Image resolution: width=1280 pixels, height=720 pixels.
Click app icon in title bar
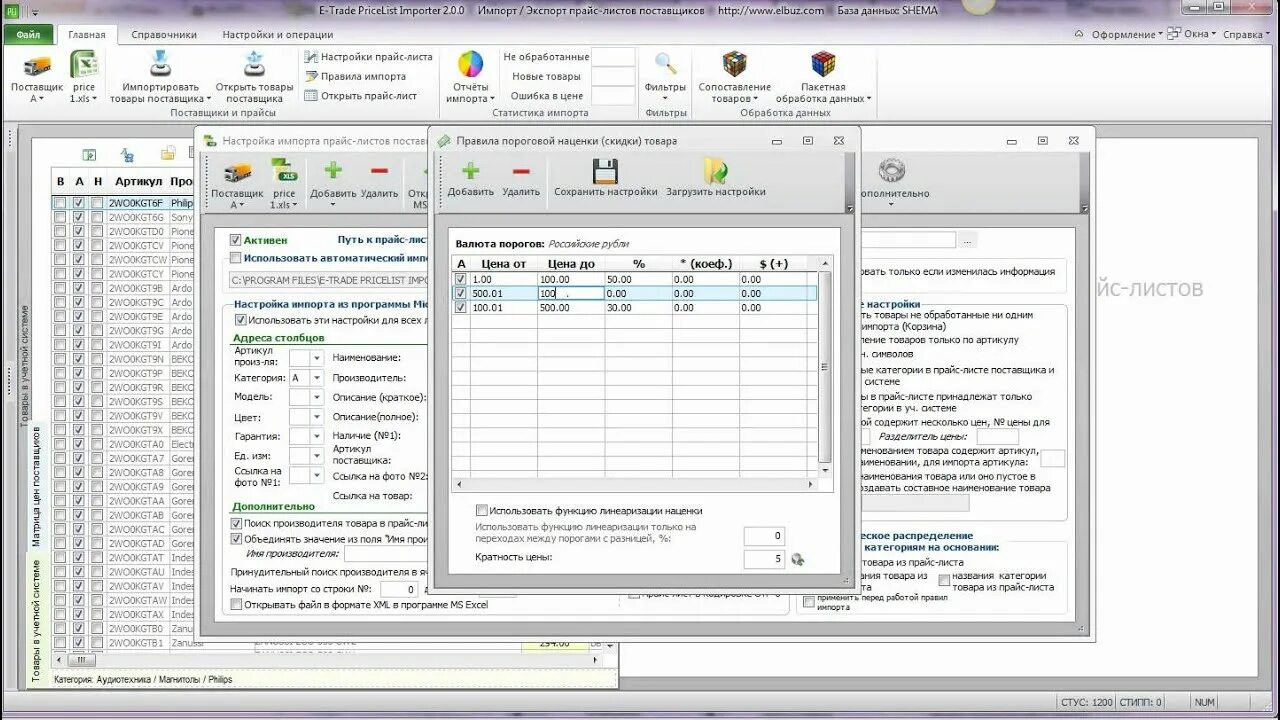(x=12, y=10)
